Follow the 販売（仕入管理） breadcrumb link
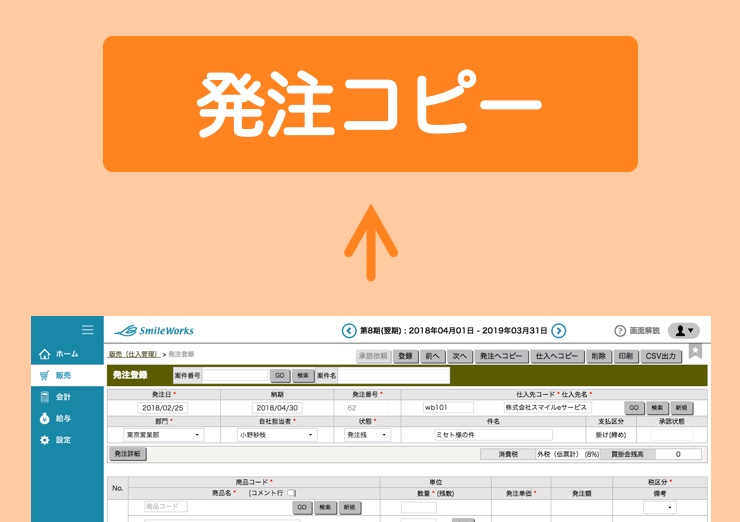 (133, 354)
